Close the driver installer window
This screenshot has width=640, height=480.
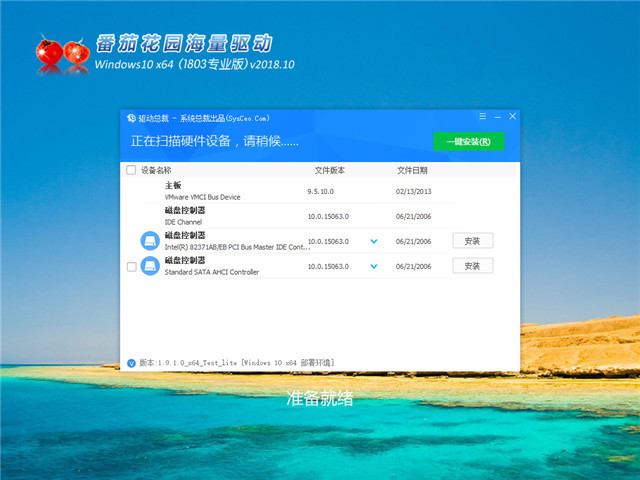(x=513, y=116)
